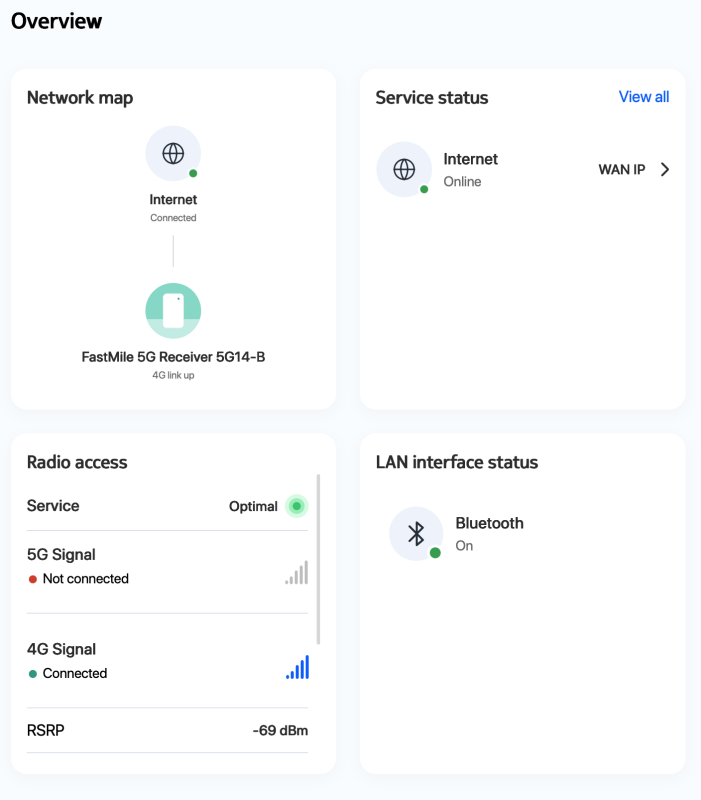Click the FastMile 5G Receiver 5G14-B label
The width and height of the screenshot is (701, 800).
click(x=173, y=356)
